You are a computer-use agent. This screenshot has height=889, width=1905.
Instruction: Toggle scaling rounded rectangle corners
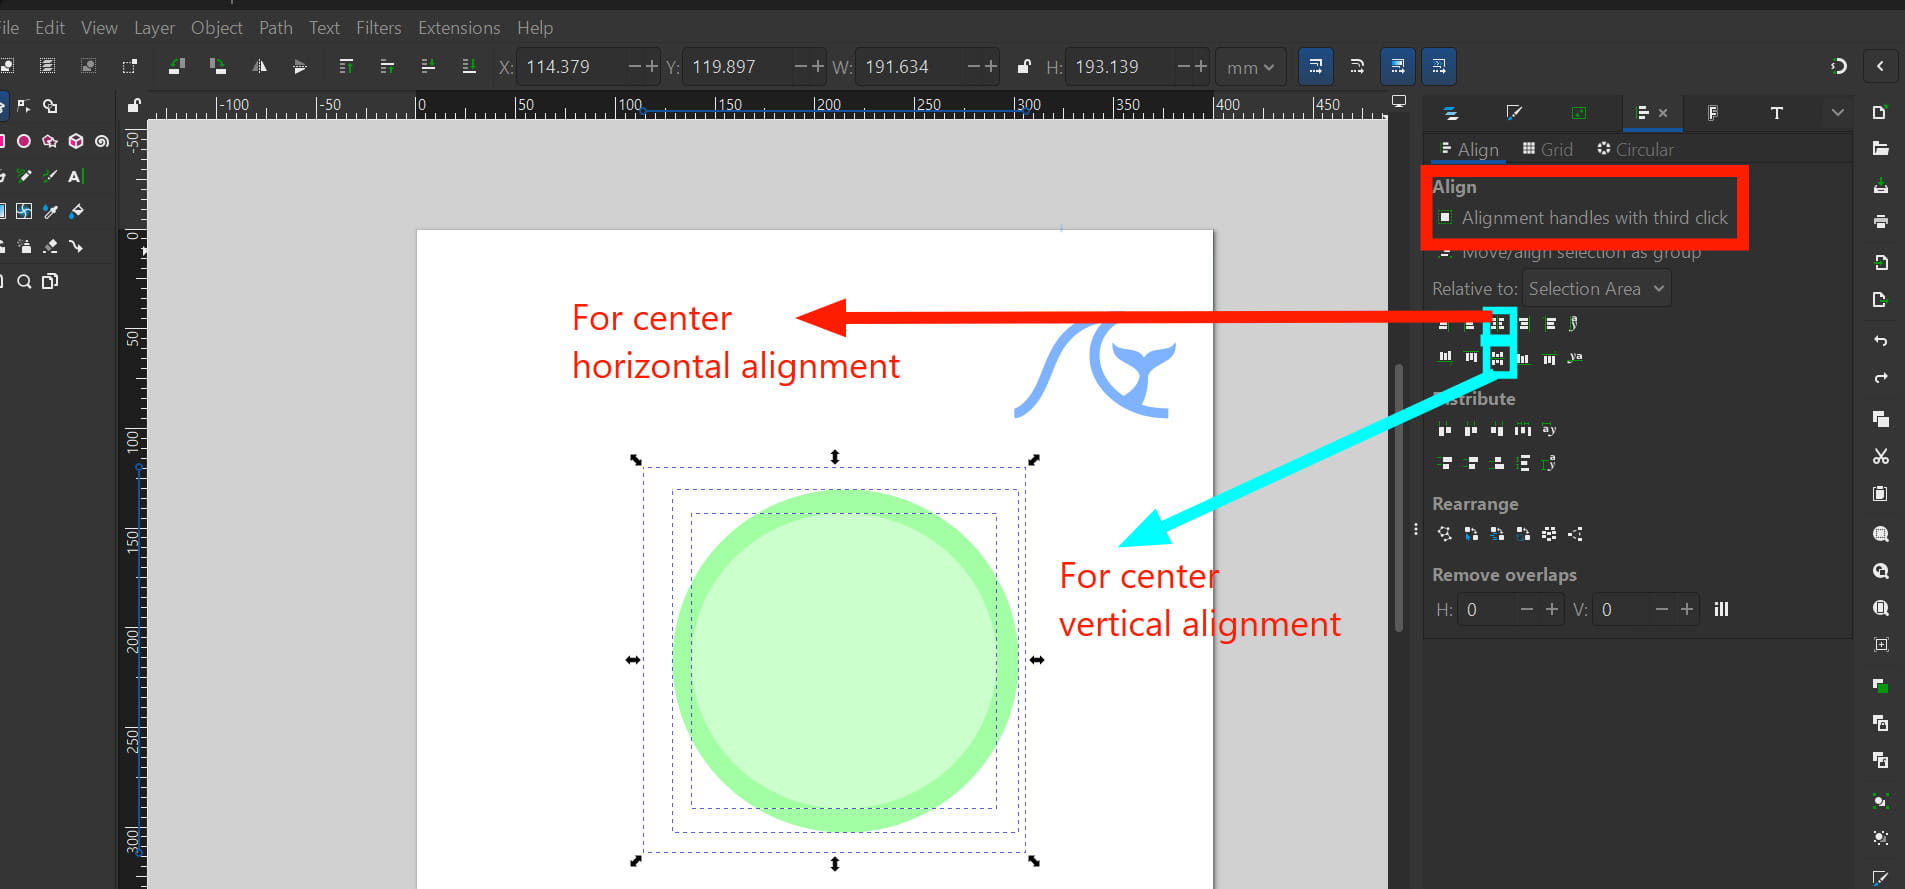pyautogui.click(x=1357, y=66)
